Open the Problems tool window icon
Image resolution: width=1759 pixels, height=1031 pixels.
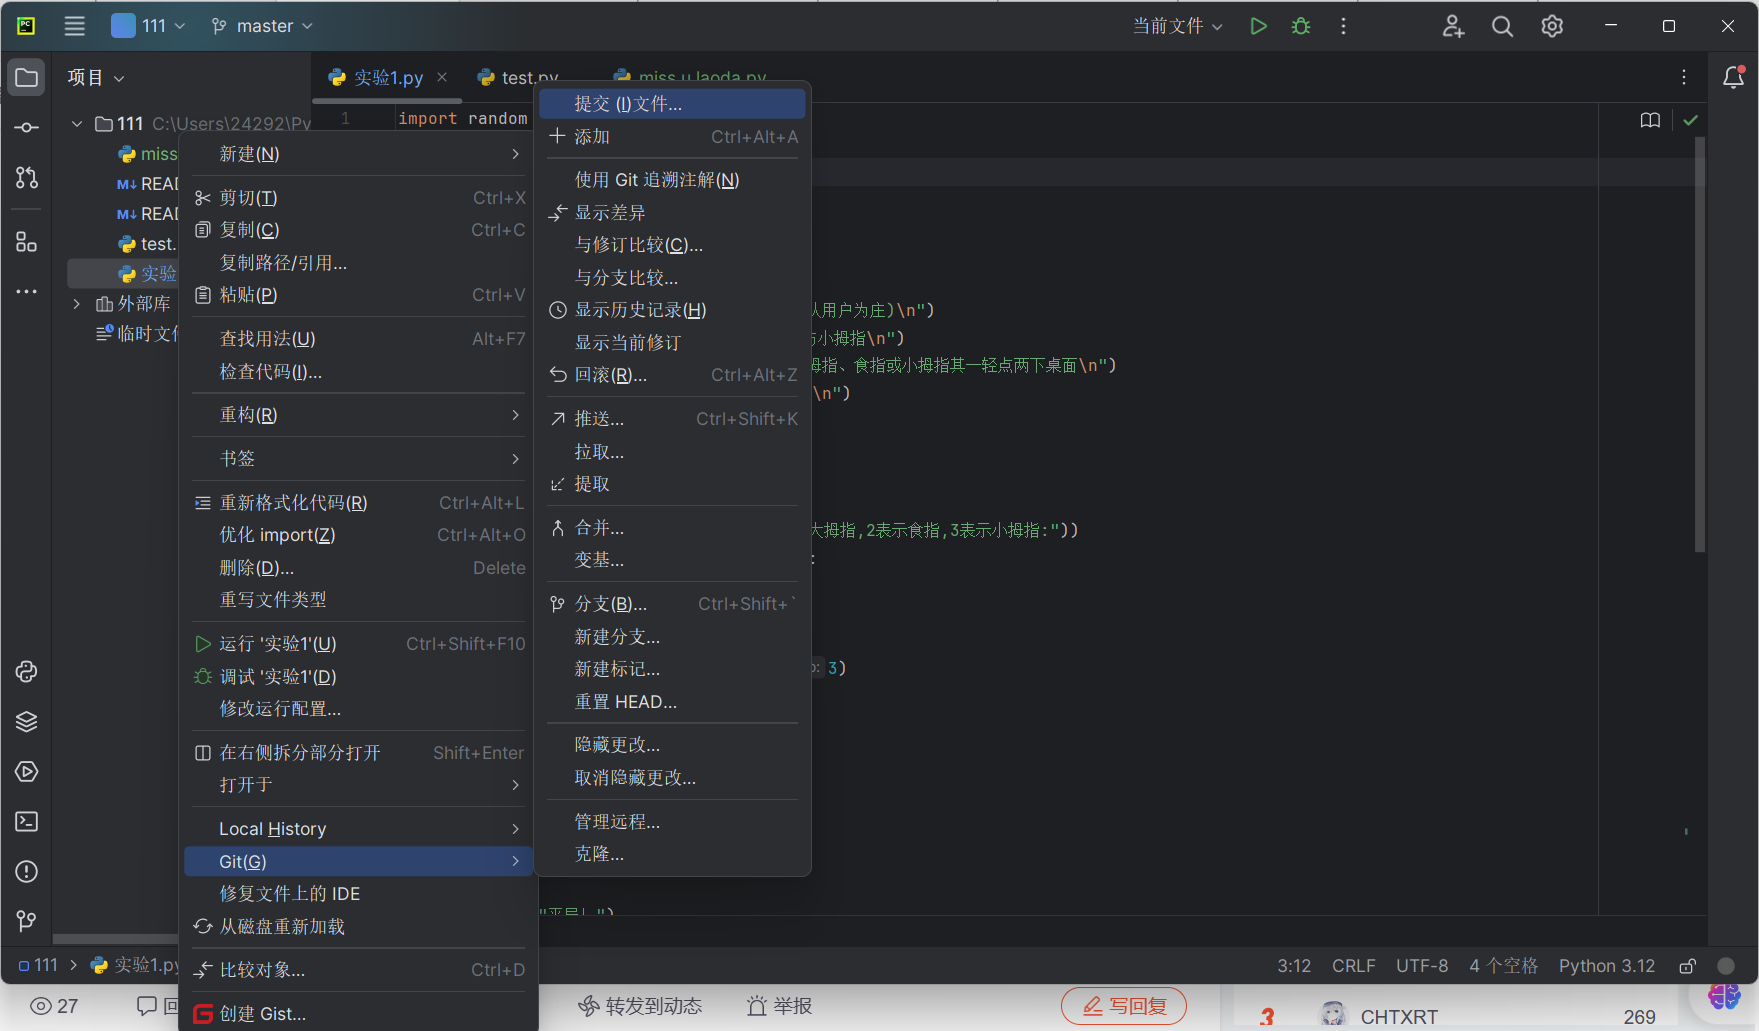coord(27,872)
